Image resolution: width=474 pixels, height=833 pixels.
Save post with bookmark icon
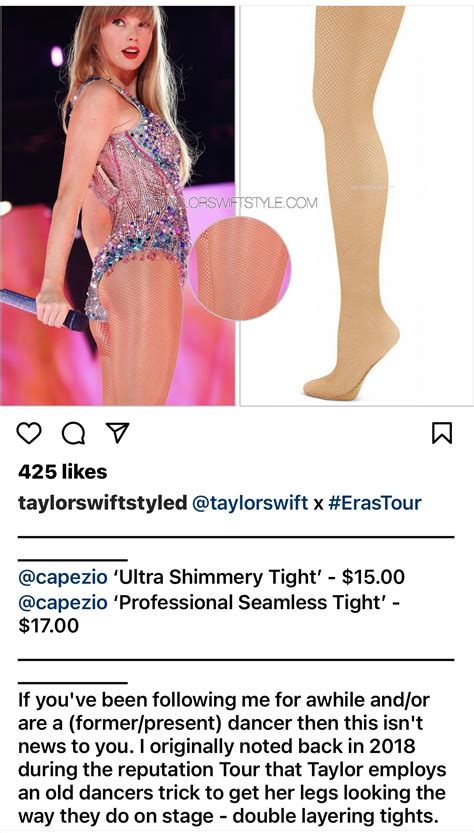pyautogui.click(x=444, y=433)
